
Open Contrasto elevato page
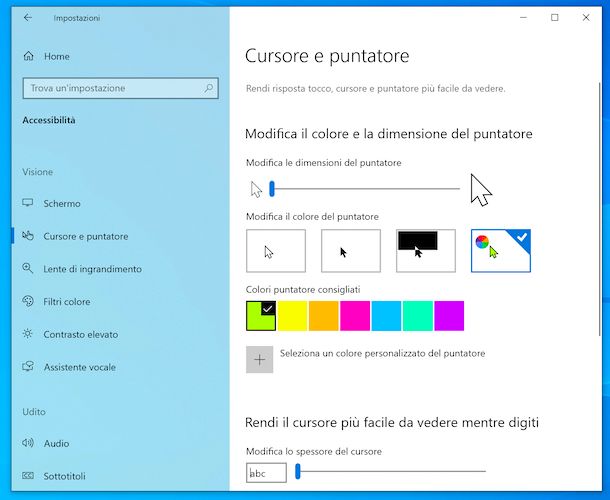click(x=121, y=334)
